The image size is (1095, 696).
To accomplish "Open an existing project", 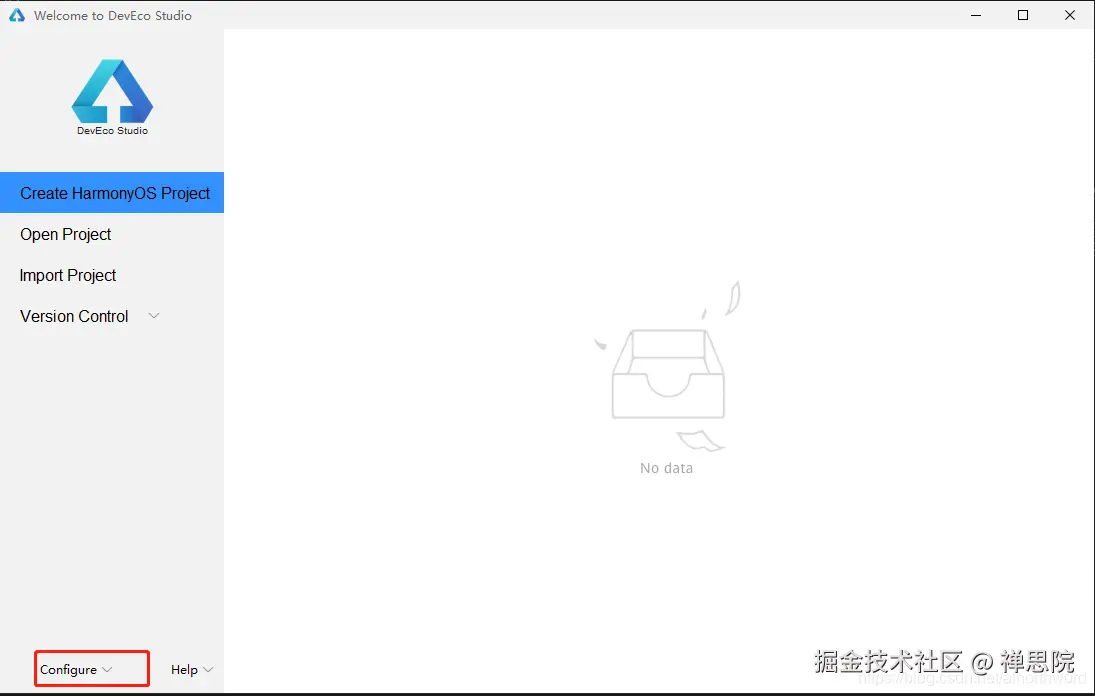I will 65,234.
